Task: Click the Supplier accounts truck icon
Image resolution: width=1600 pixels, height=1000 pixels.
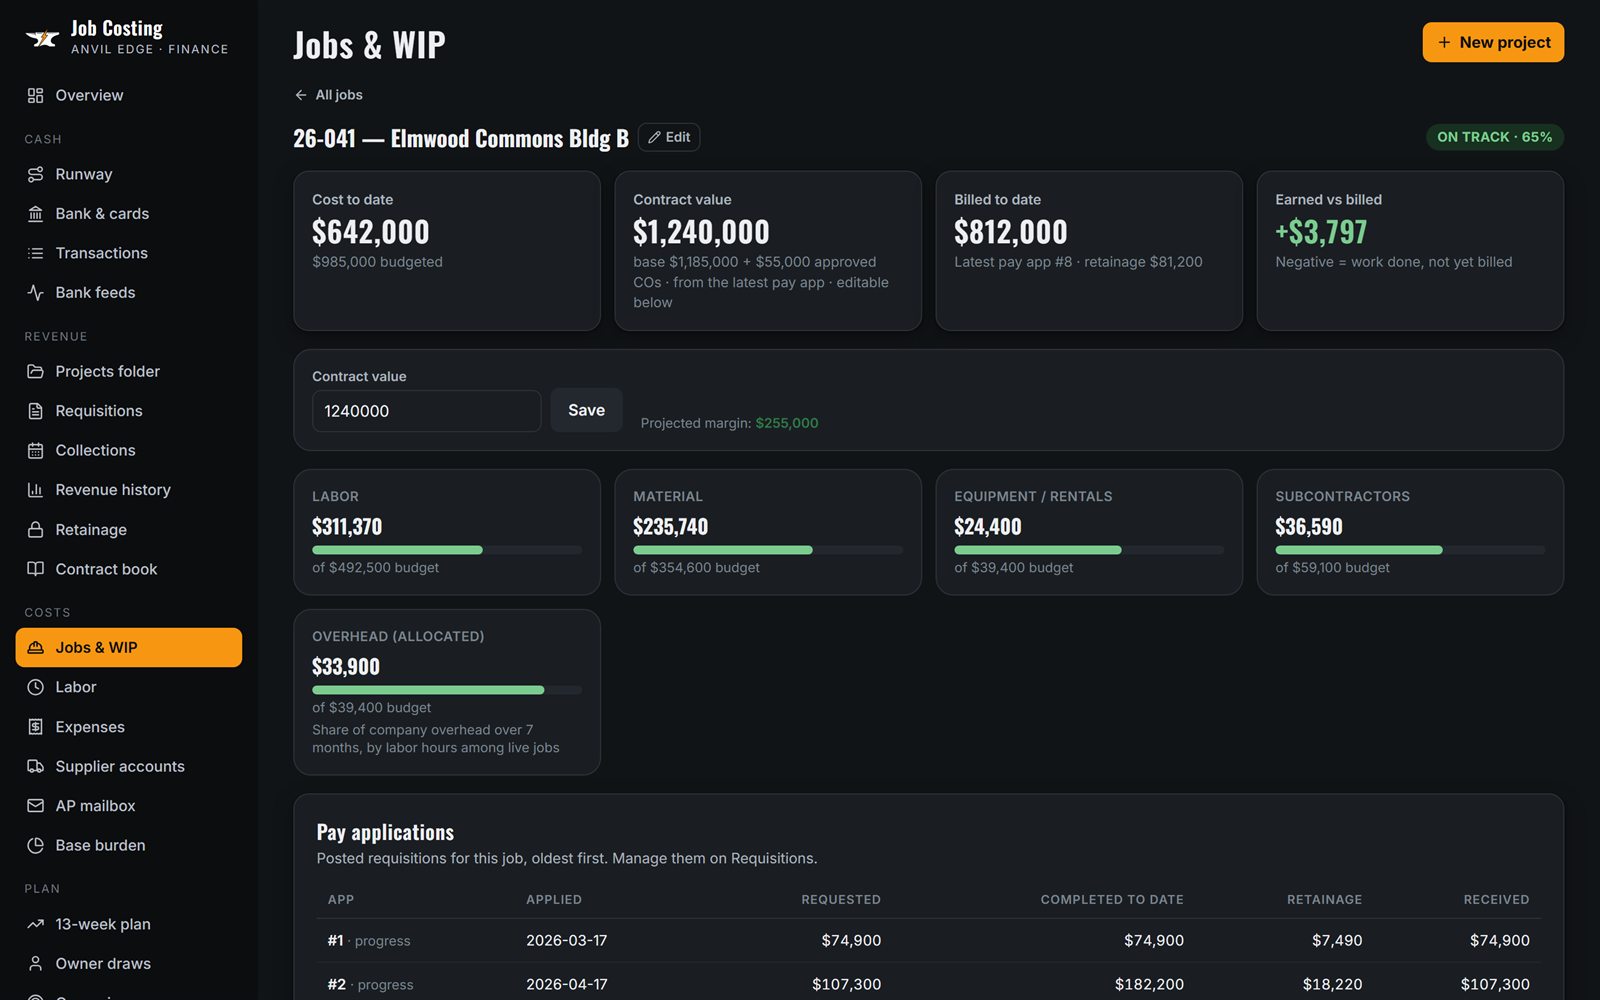Action: (35, 766)
